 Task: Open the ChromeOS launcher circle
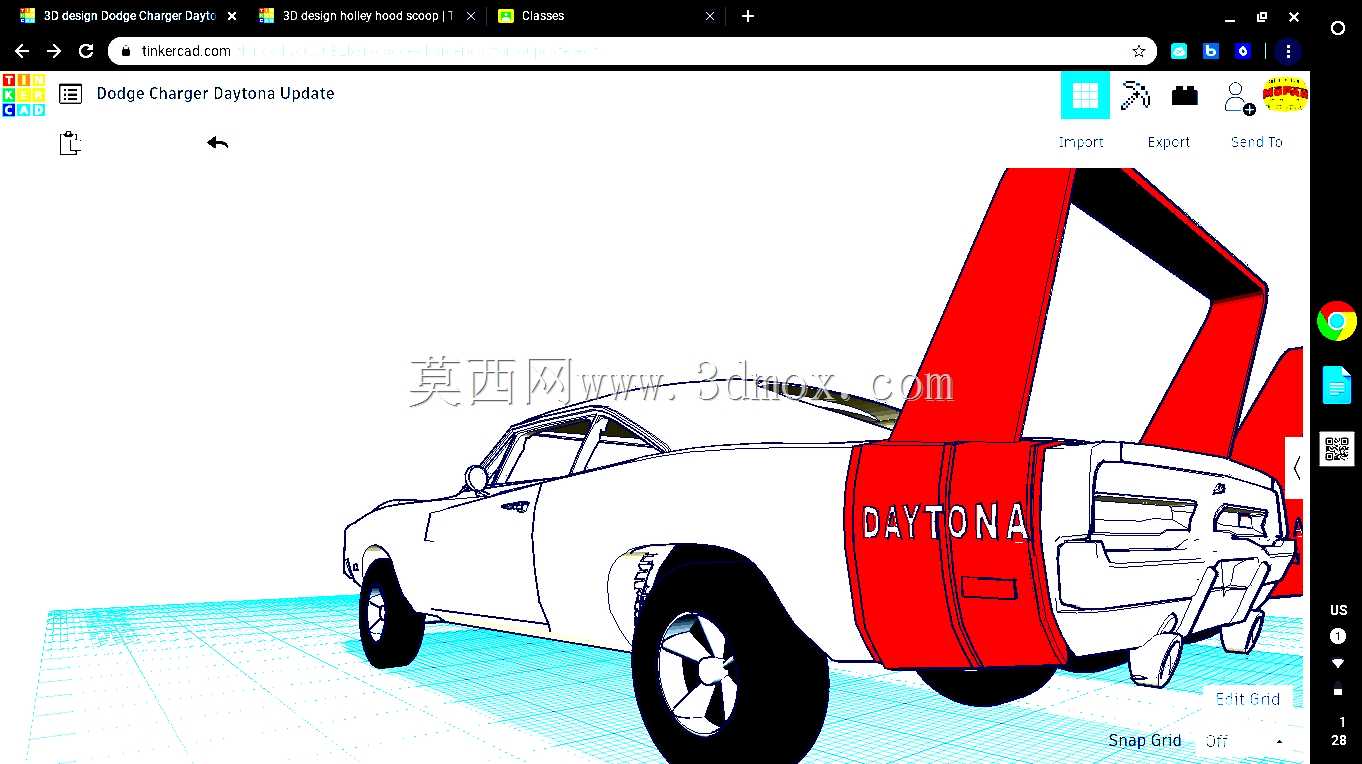[x=1338, y=29]
